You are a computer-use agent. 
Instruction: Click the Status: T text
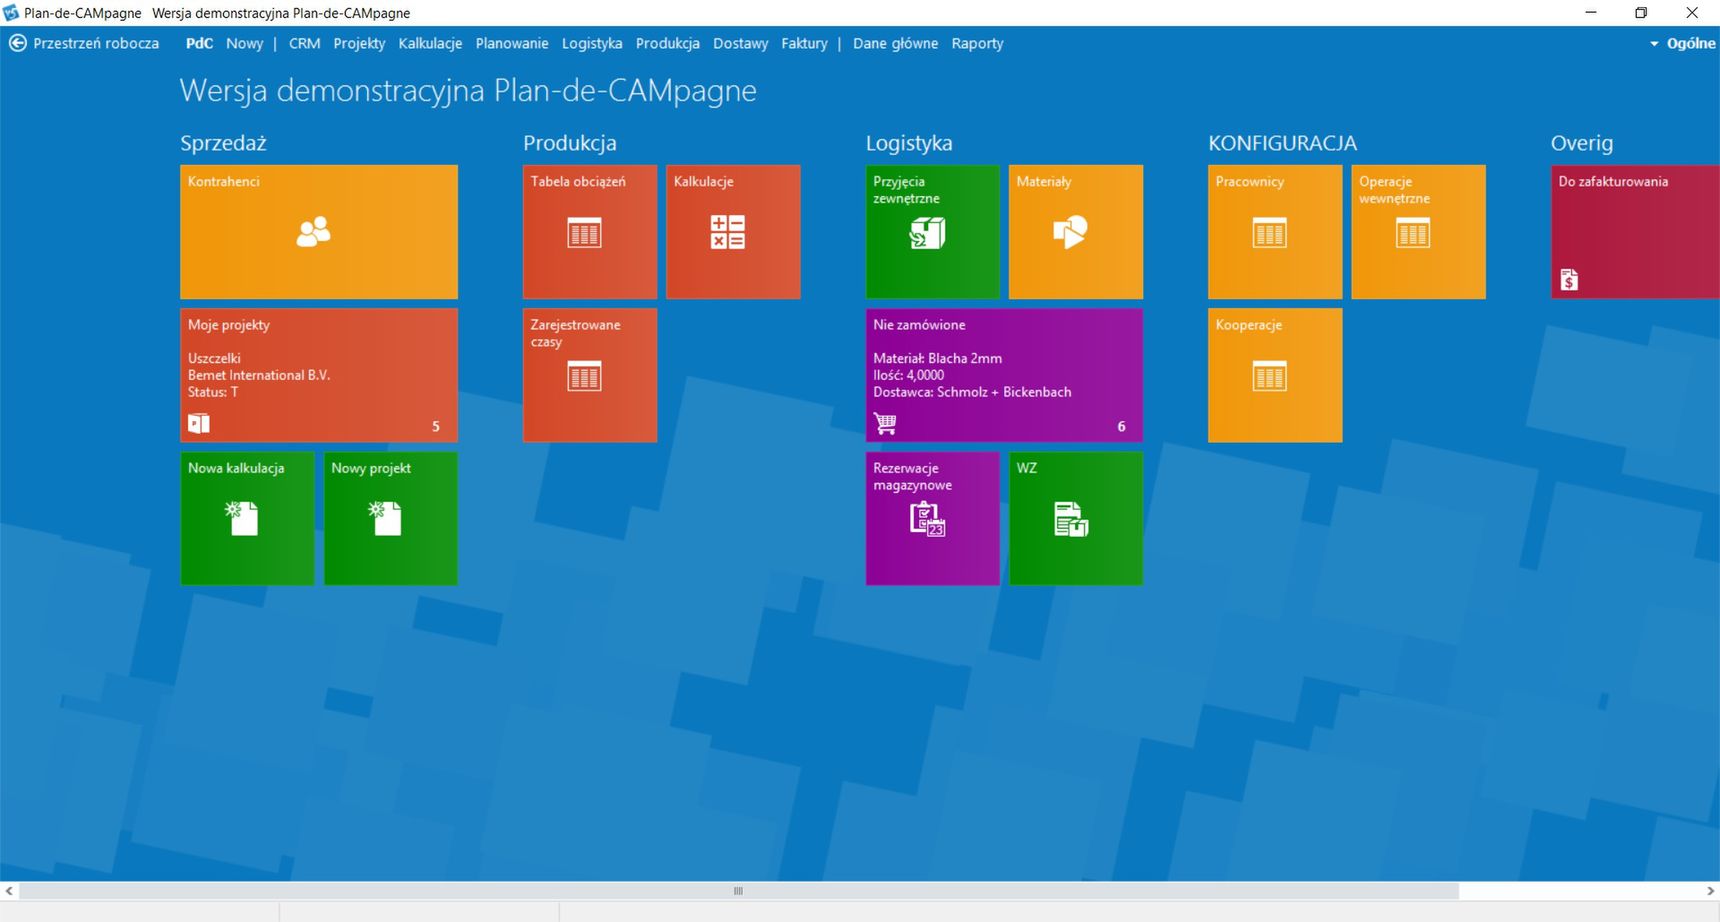213,392
